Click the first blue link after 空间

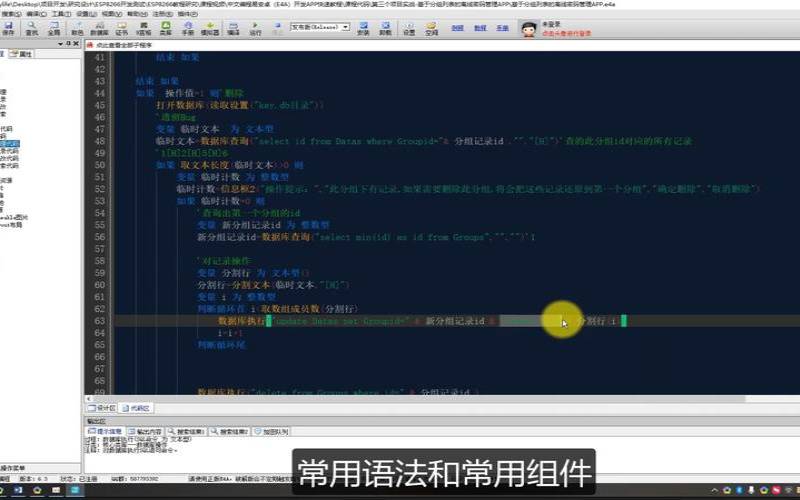[x=457, y=28]
